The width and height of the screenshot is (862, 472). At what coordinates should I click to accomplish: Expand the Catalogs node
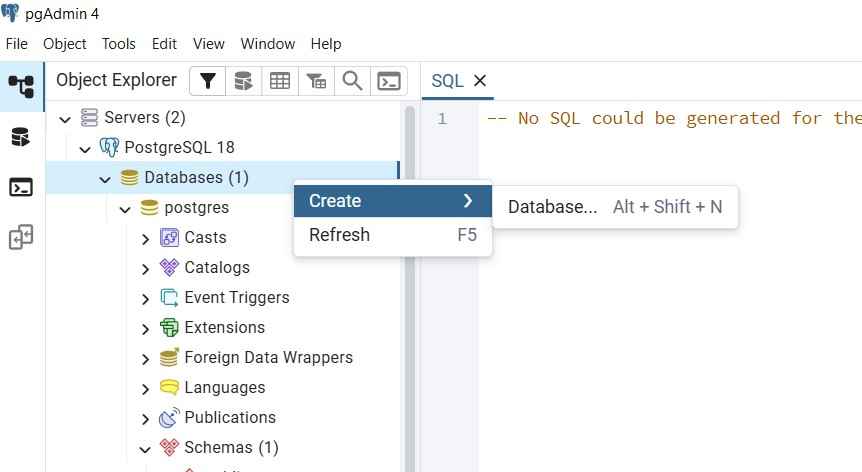pos(145,269)
